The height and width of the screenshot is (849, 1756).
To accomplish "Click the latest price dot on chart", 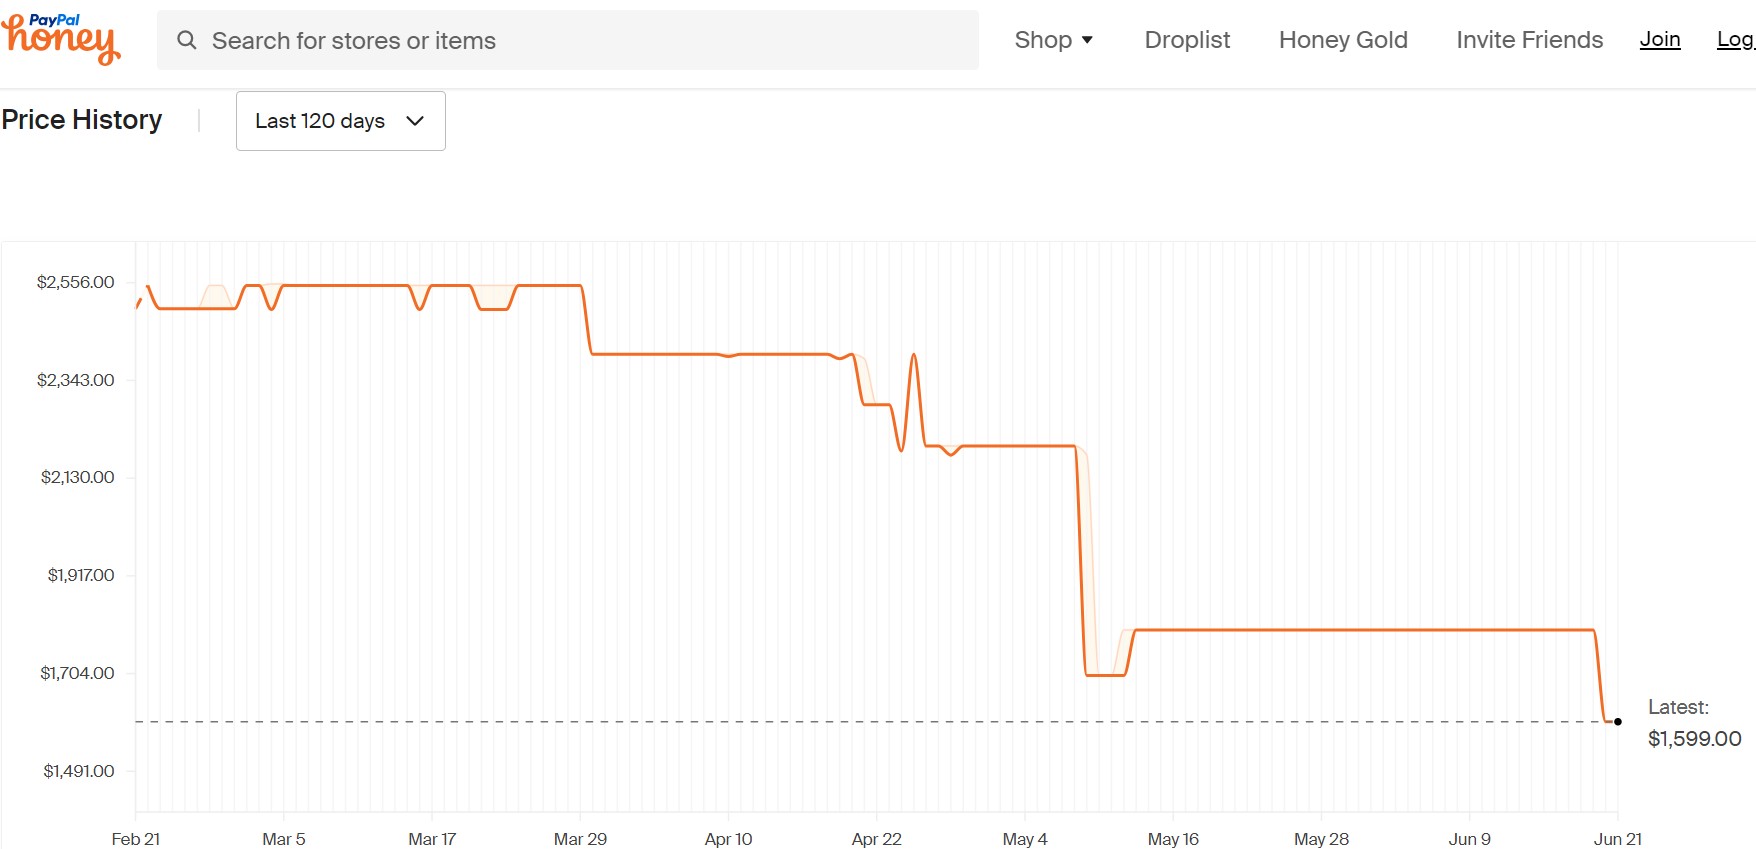I will [x=1618, y=722].
